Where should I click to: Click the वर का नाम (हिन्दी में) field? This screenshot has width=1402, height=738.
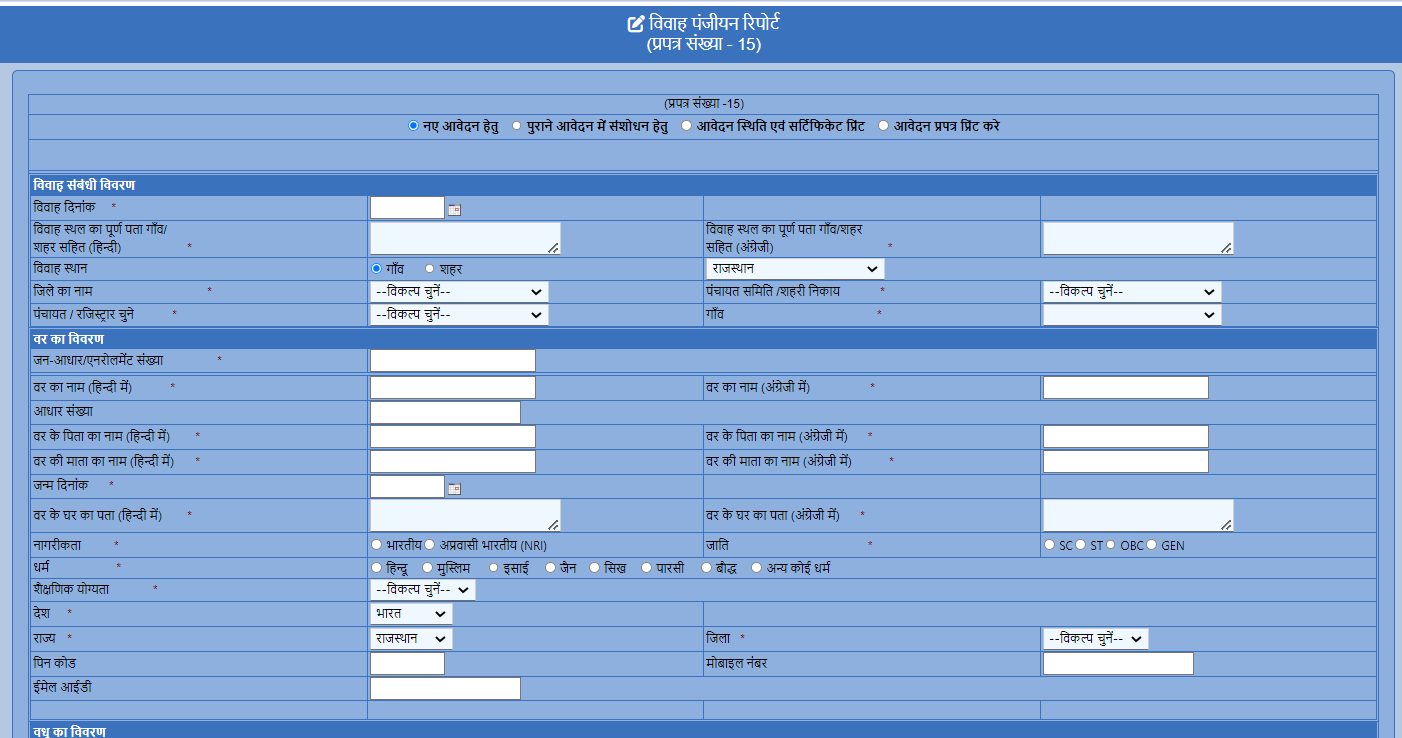[x=452, y=387]
